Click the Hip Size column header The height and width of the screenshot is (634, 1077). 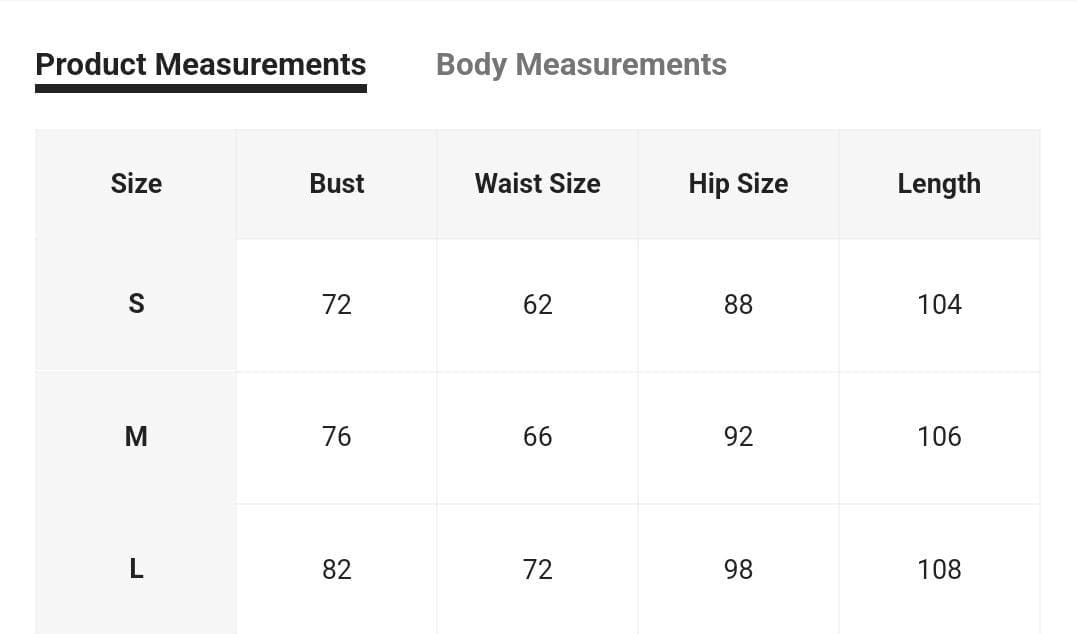(x=738, y=183)
